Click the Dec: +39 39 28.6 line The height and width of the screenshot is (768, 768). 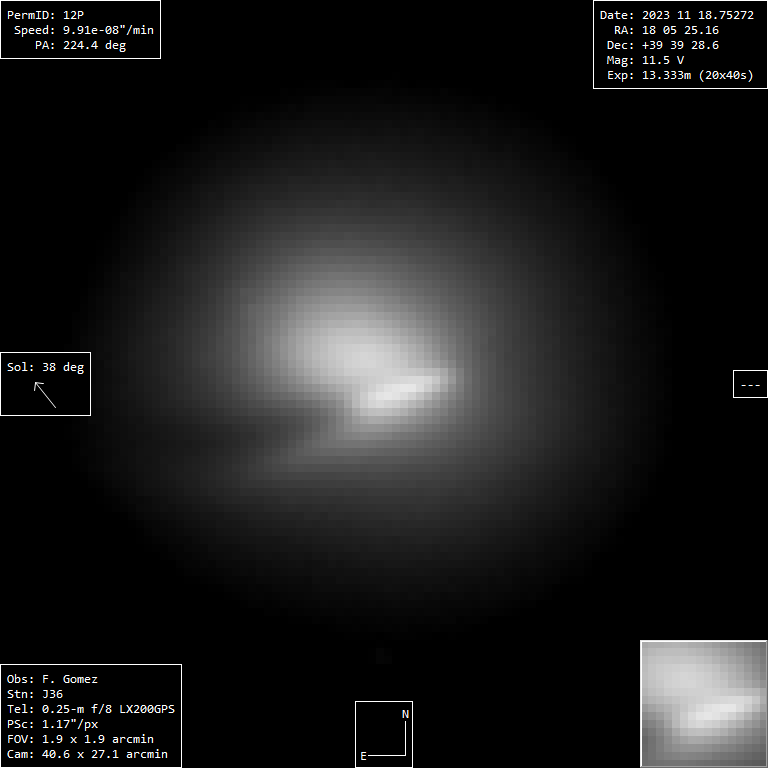click(663, 45)
